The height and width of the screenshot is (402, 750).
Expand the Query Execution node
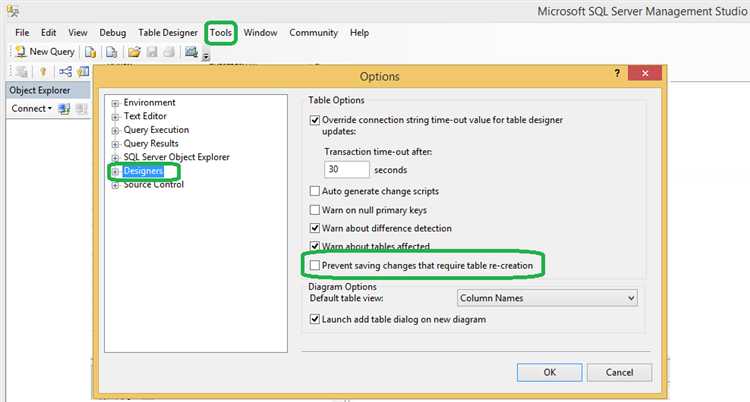[116, 130]
